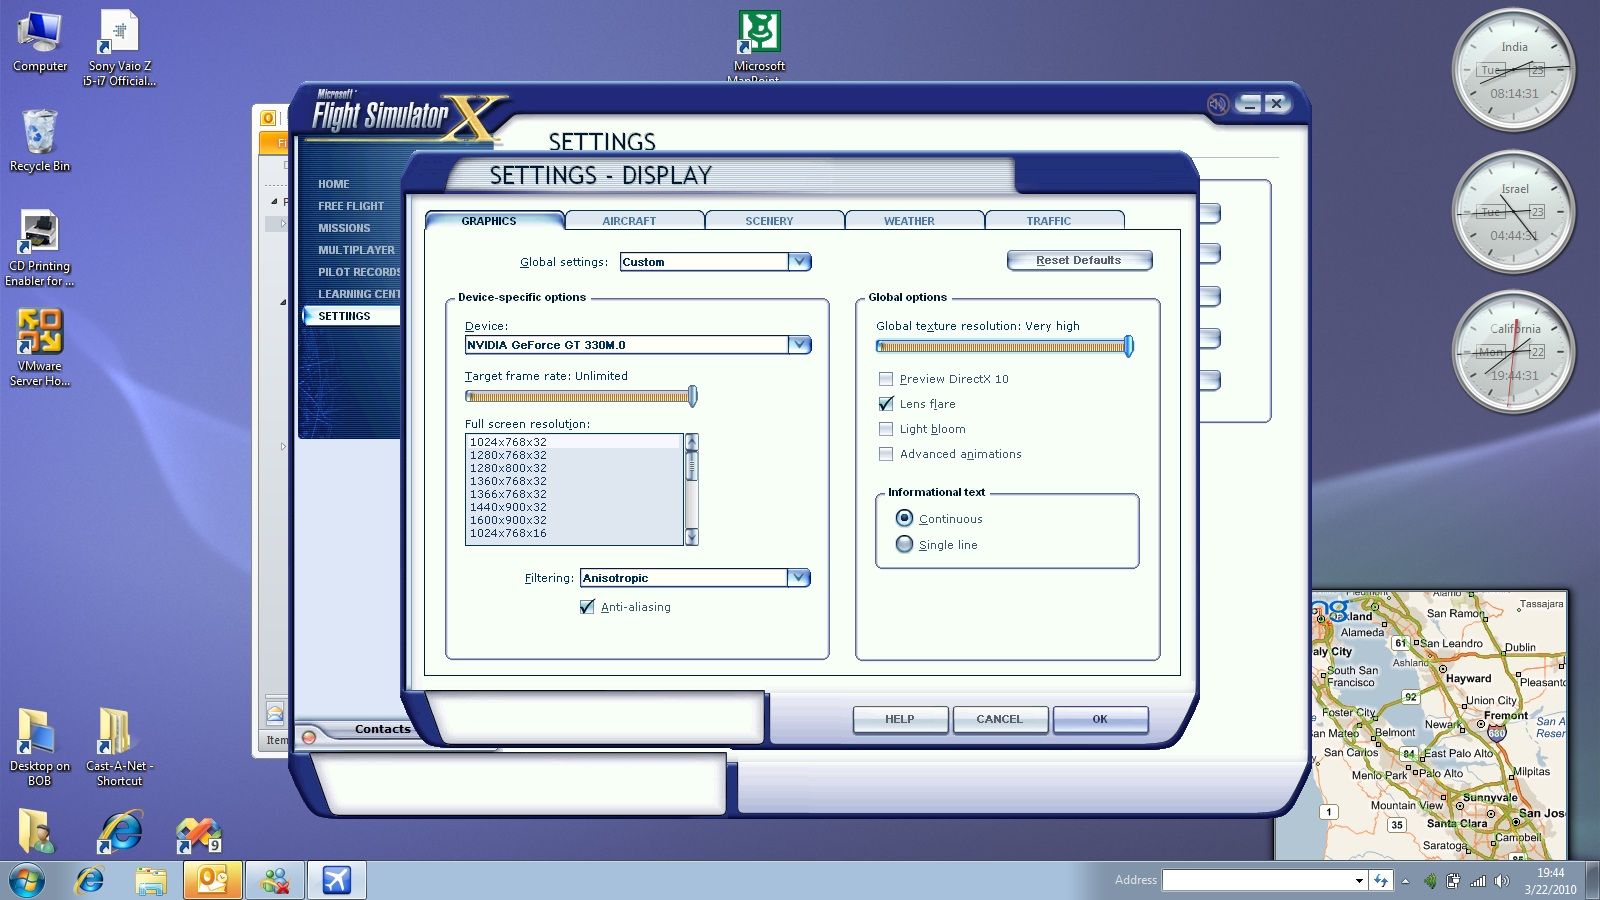Screen dimensions: 1600x900
Task: Open the Device dropdown listing NVIDIA GeForce
Action: 799,345
